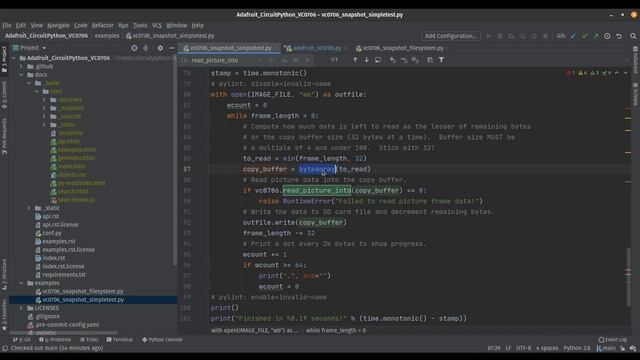Click the rollback undo arrow icon
Image resolution: width=640 pixels, height=360 pixels.
point(619,36)
